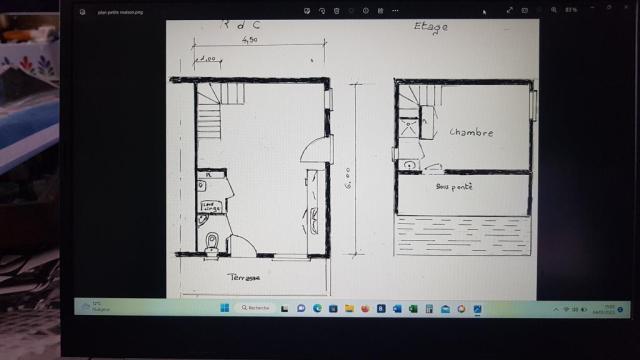Expand the hidden system tray icons chevron

(x=556, y=310)
